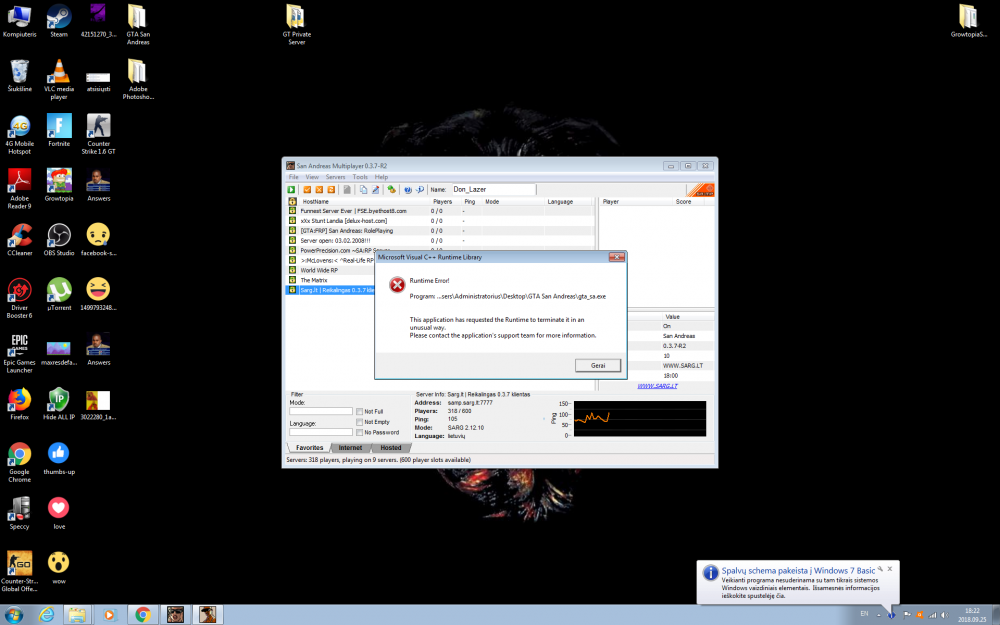The image size is (1000, 625).
Task: Select the Fortnite desktop icon
Action: pyautogui.click(x=59, y=130)
